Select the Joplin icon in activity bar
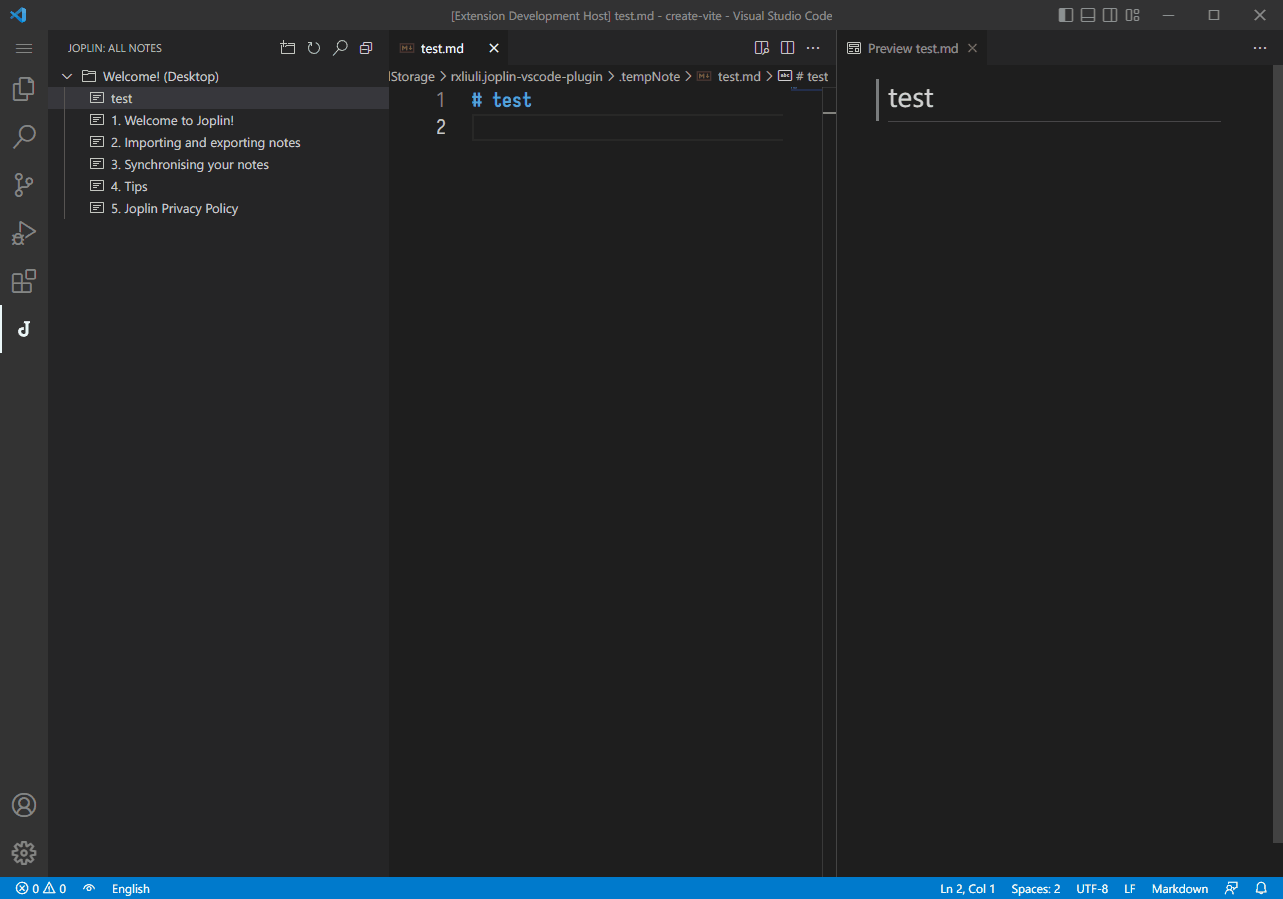This screenshot has width=1283, height=899. pos(24,329)
